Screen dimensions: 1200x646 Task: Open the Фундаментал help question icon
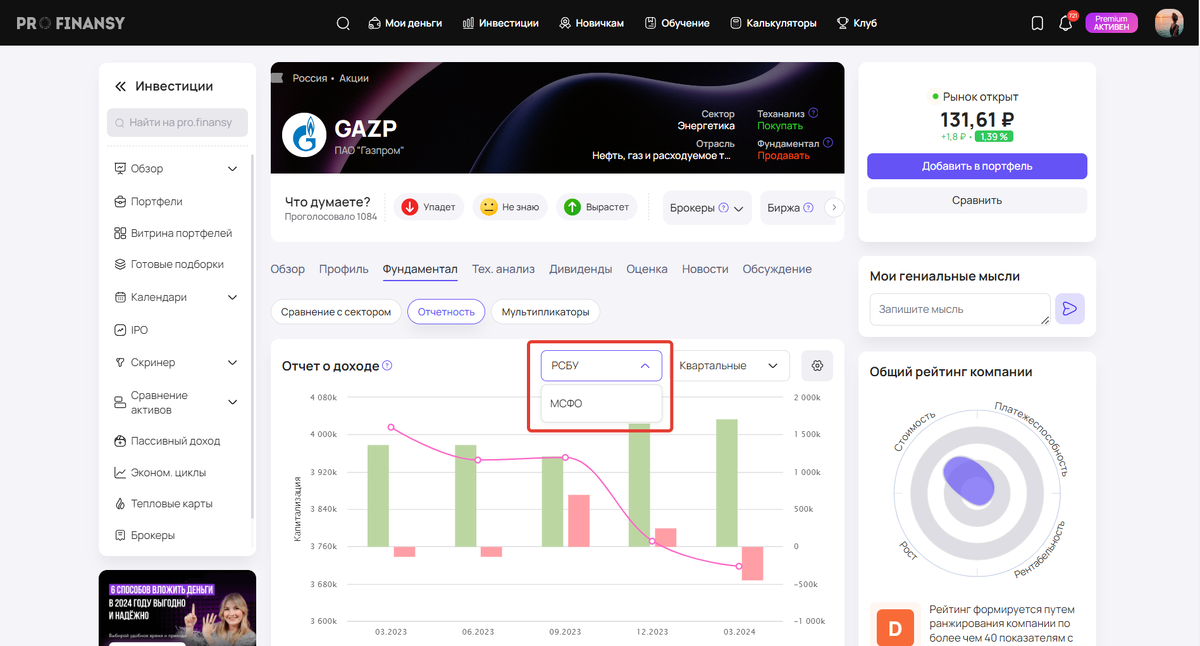coord(829,143)
